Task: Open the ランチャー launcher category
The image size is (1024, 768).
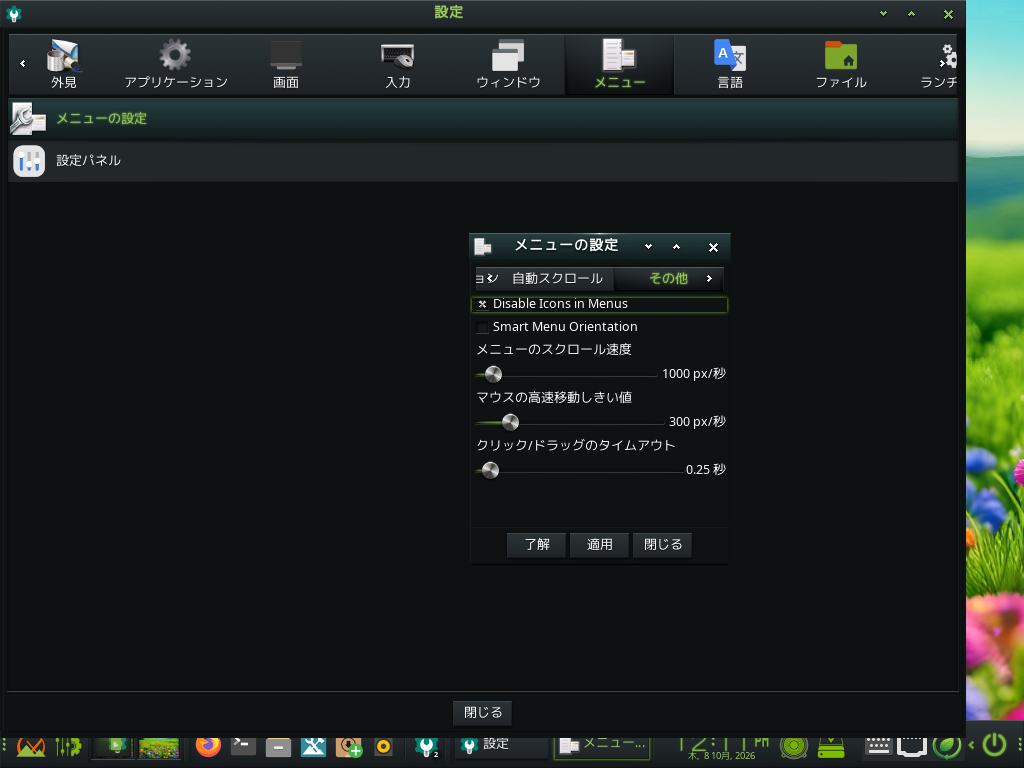Action: [x=940, y=65]
